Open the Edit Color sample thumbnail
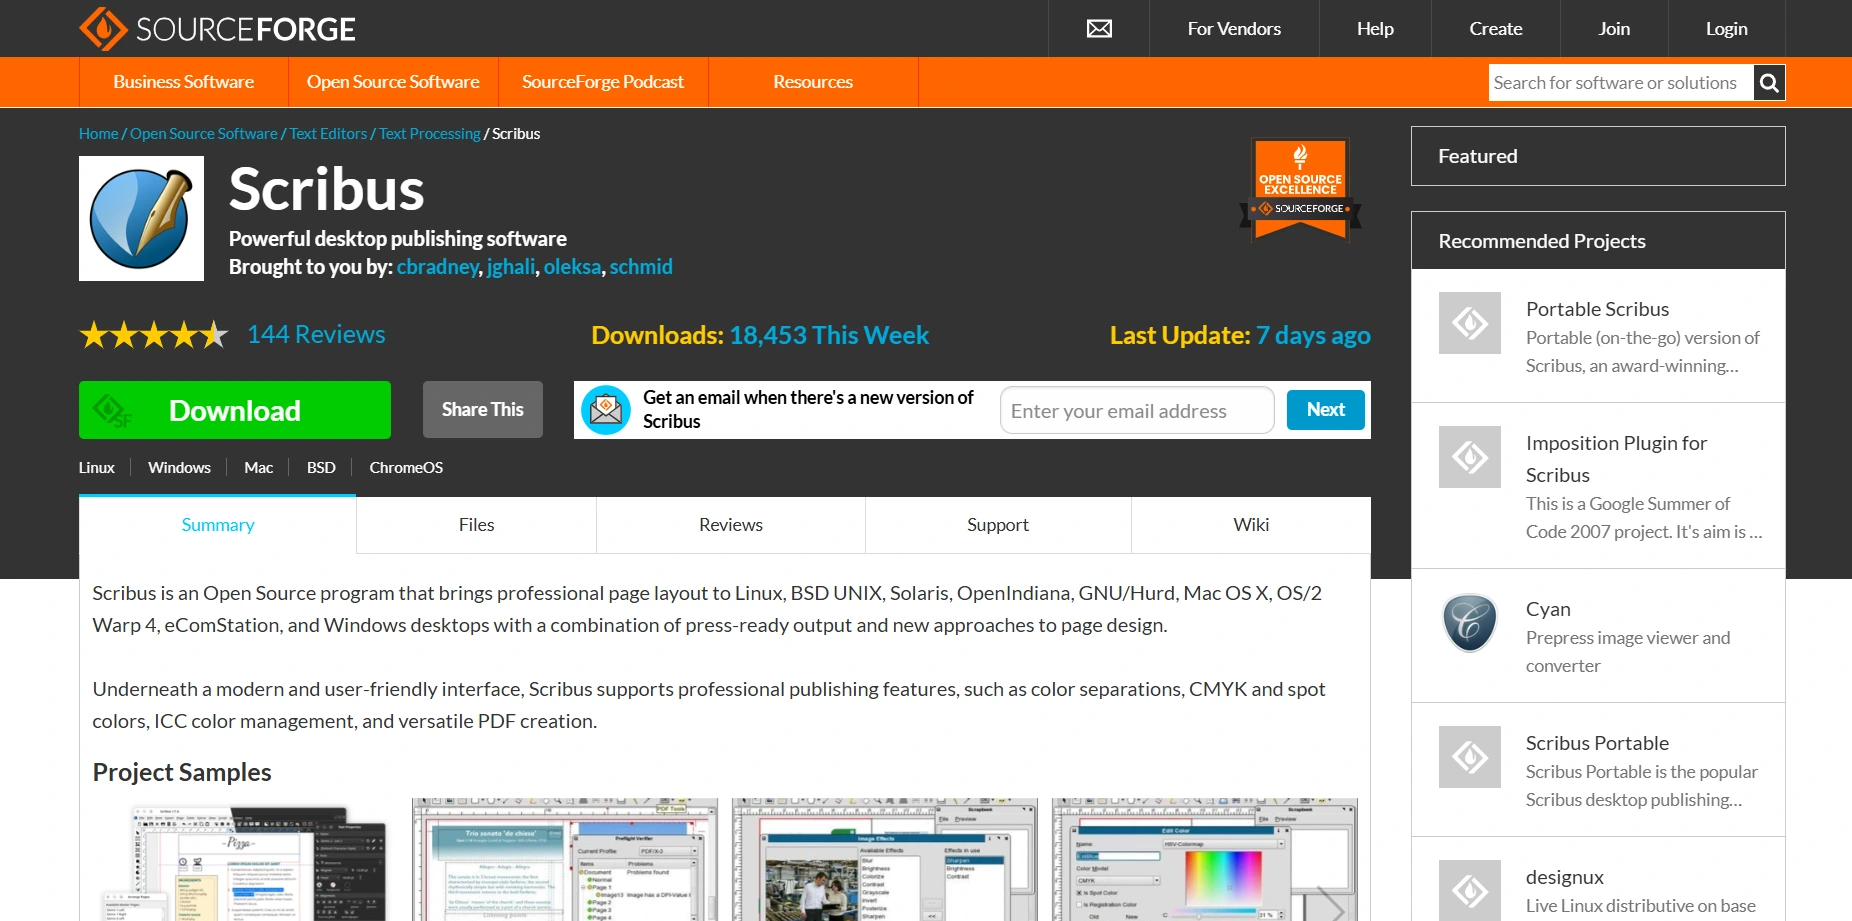This screenshot has height=921, width=1852. [1205, 860]
